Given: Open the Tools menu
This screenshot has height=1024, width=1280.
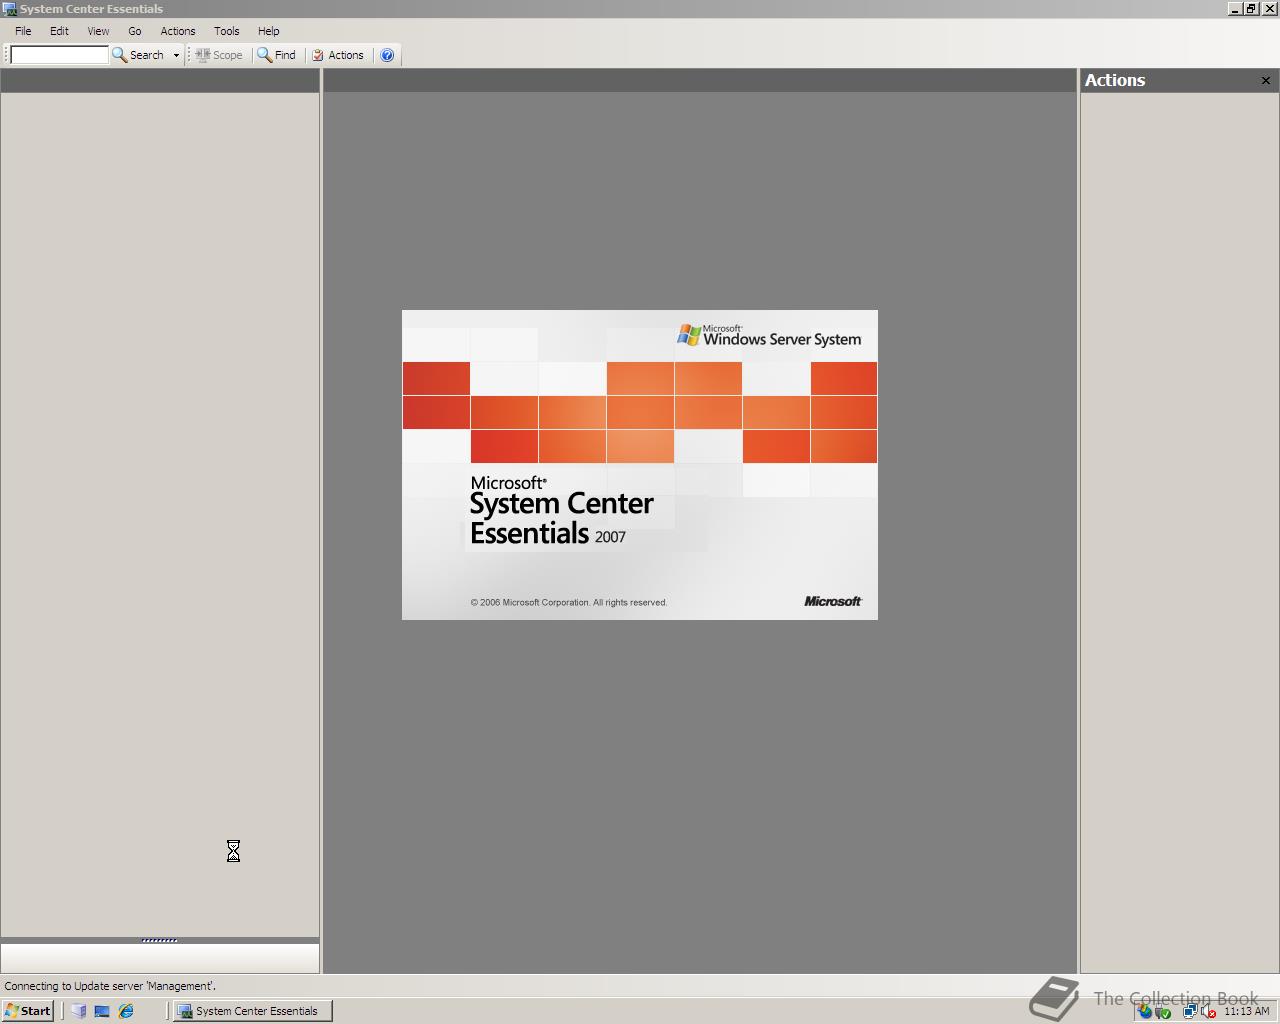Looking at the screenshot, I should tap(227, 31).
